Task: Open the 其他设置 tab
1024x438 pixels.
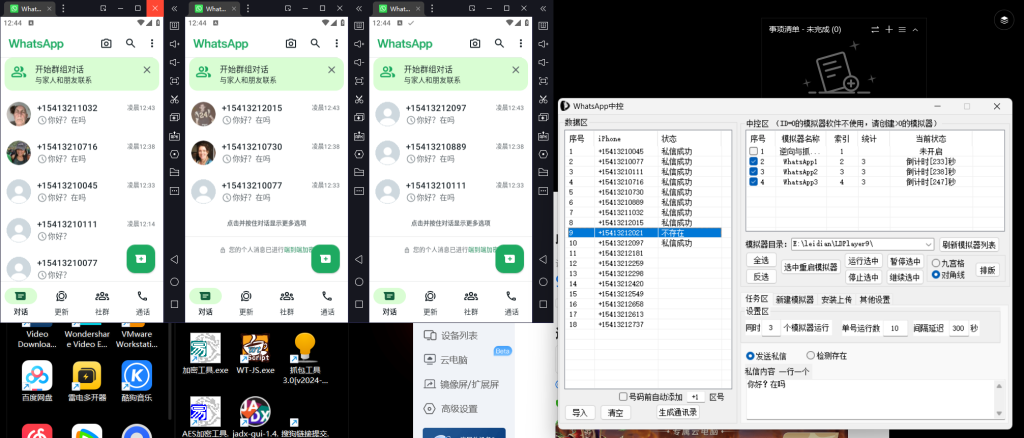Action: click(875, 299)
